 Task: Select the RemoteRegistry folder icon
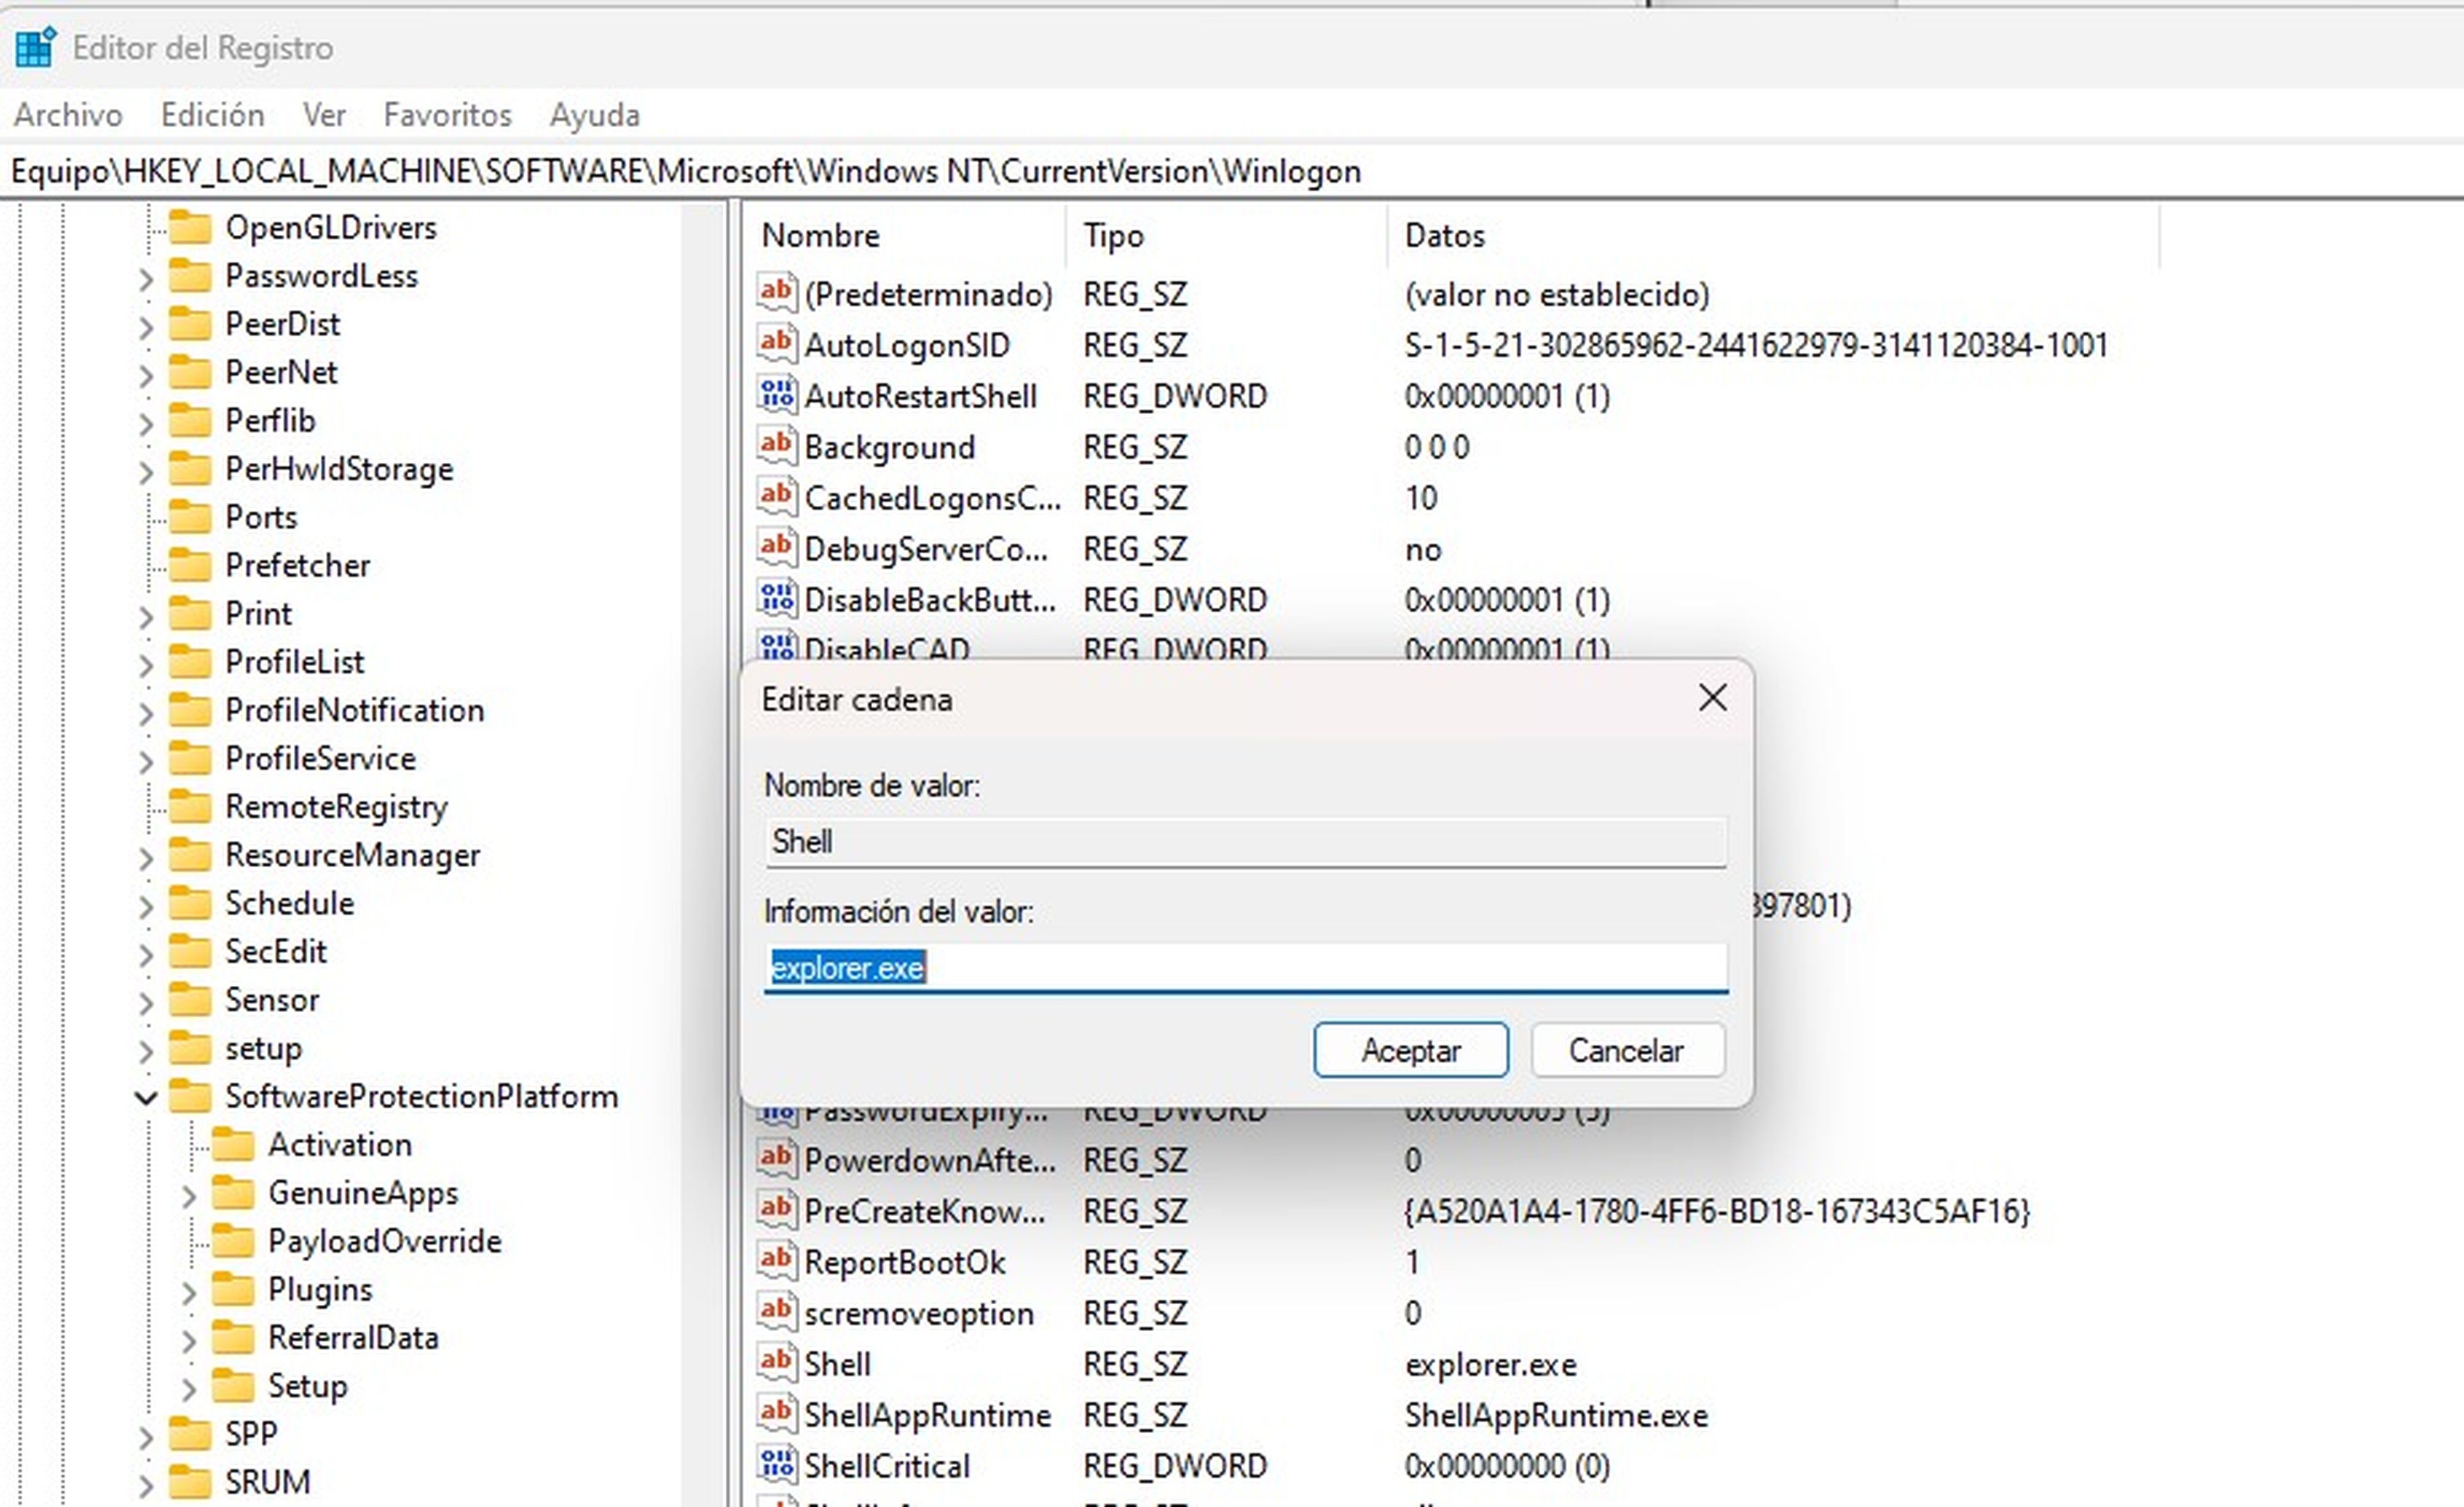(x=190, y=806)
